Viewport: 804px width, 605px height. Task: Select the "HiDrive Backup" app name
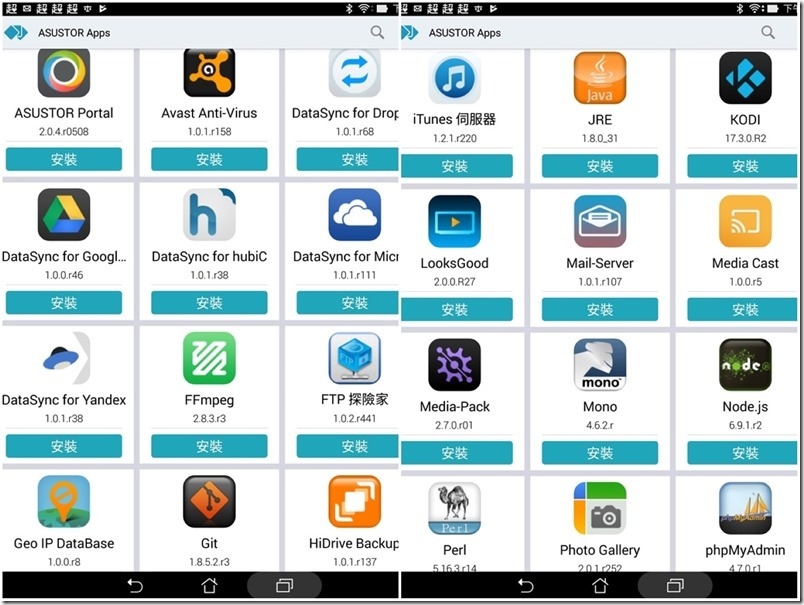(354, 543)
